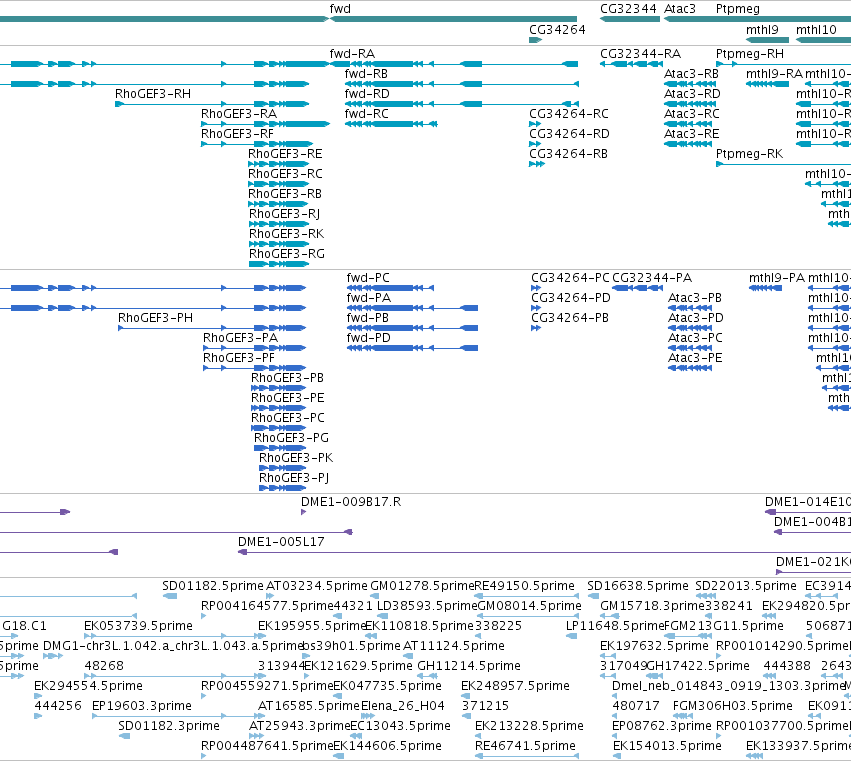Select the RhoGEF3-RJ transcript label

pyautogui.click(x=284, y=214)
